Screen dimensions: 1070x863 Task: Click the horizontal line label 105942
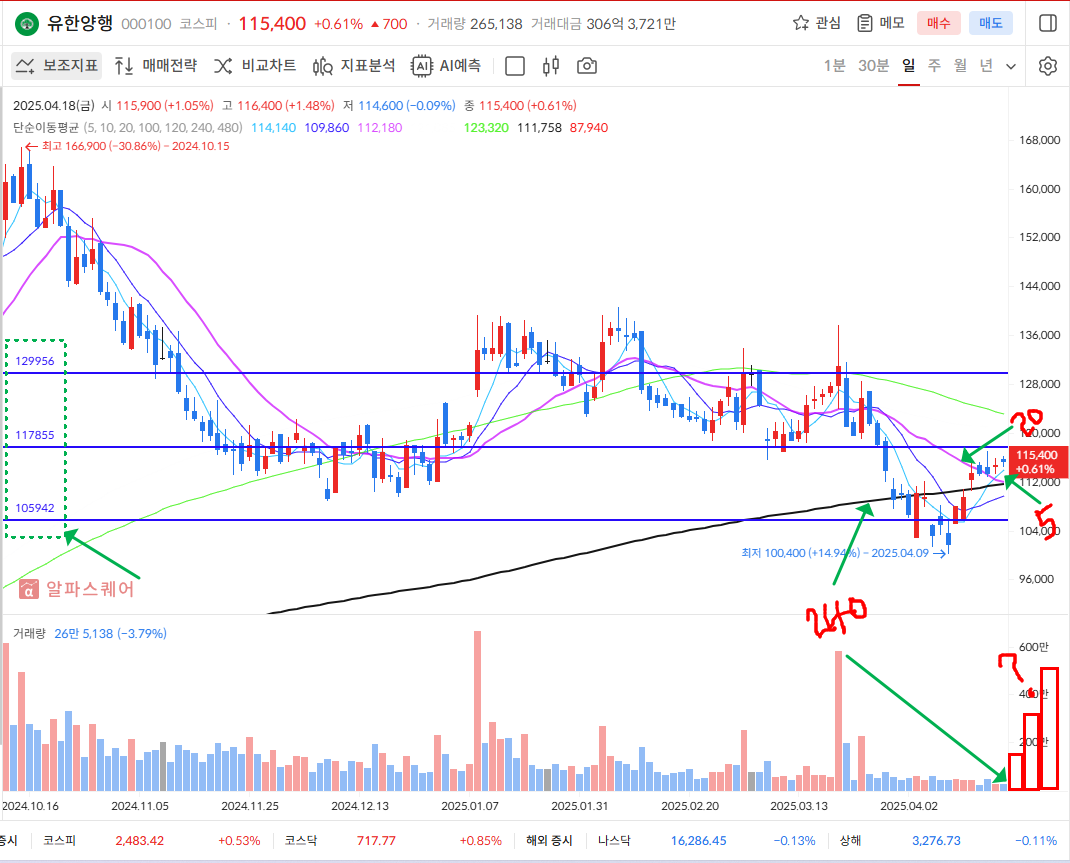35,508
